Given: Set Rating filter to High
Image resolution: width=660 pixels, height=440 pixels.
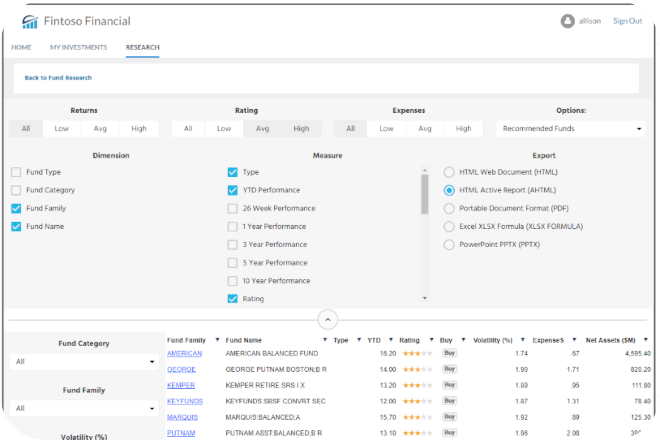Looking at the screenshot, I should click(x=301, y=129).
